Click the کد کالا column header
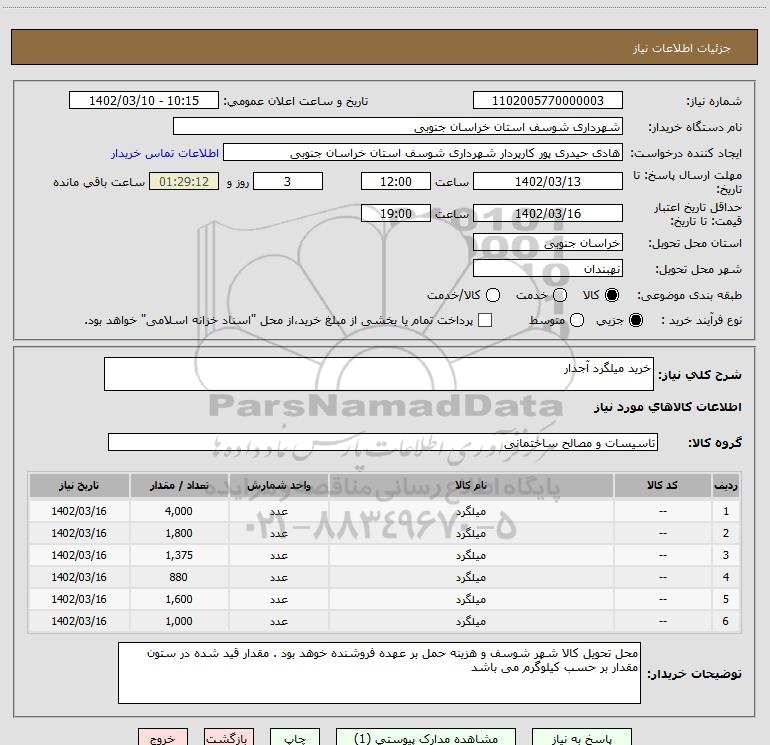 [662, 486]
